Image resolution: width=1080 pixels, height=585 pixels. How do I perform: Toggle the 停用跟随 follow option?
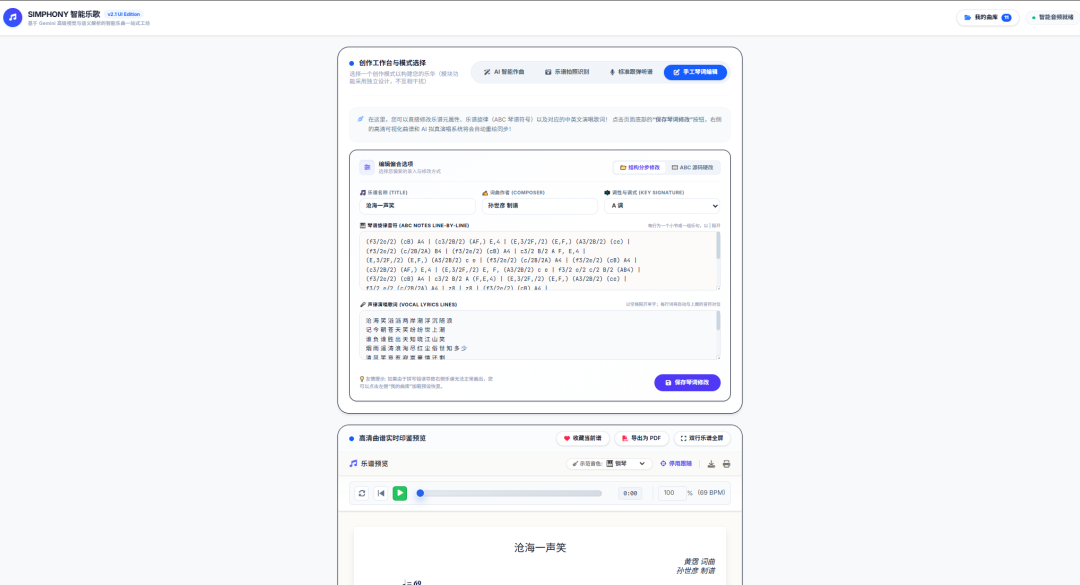click(x=676, y=464)
